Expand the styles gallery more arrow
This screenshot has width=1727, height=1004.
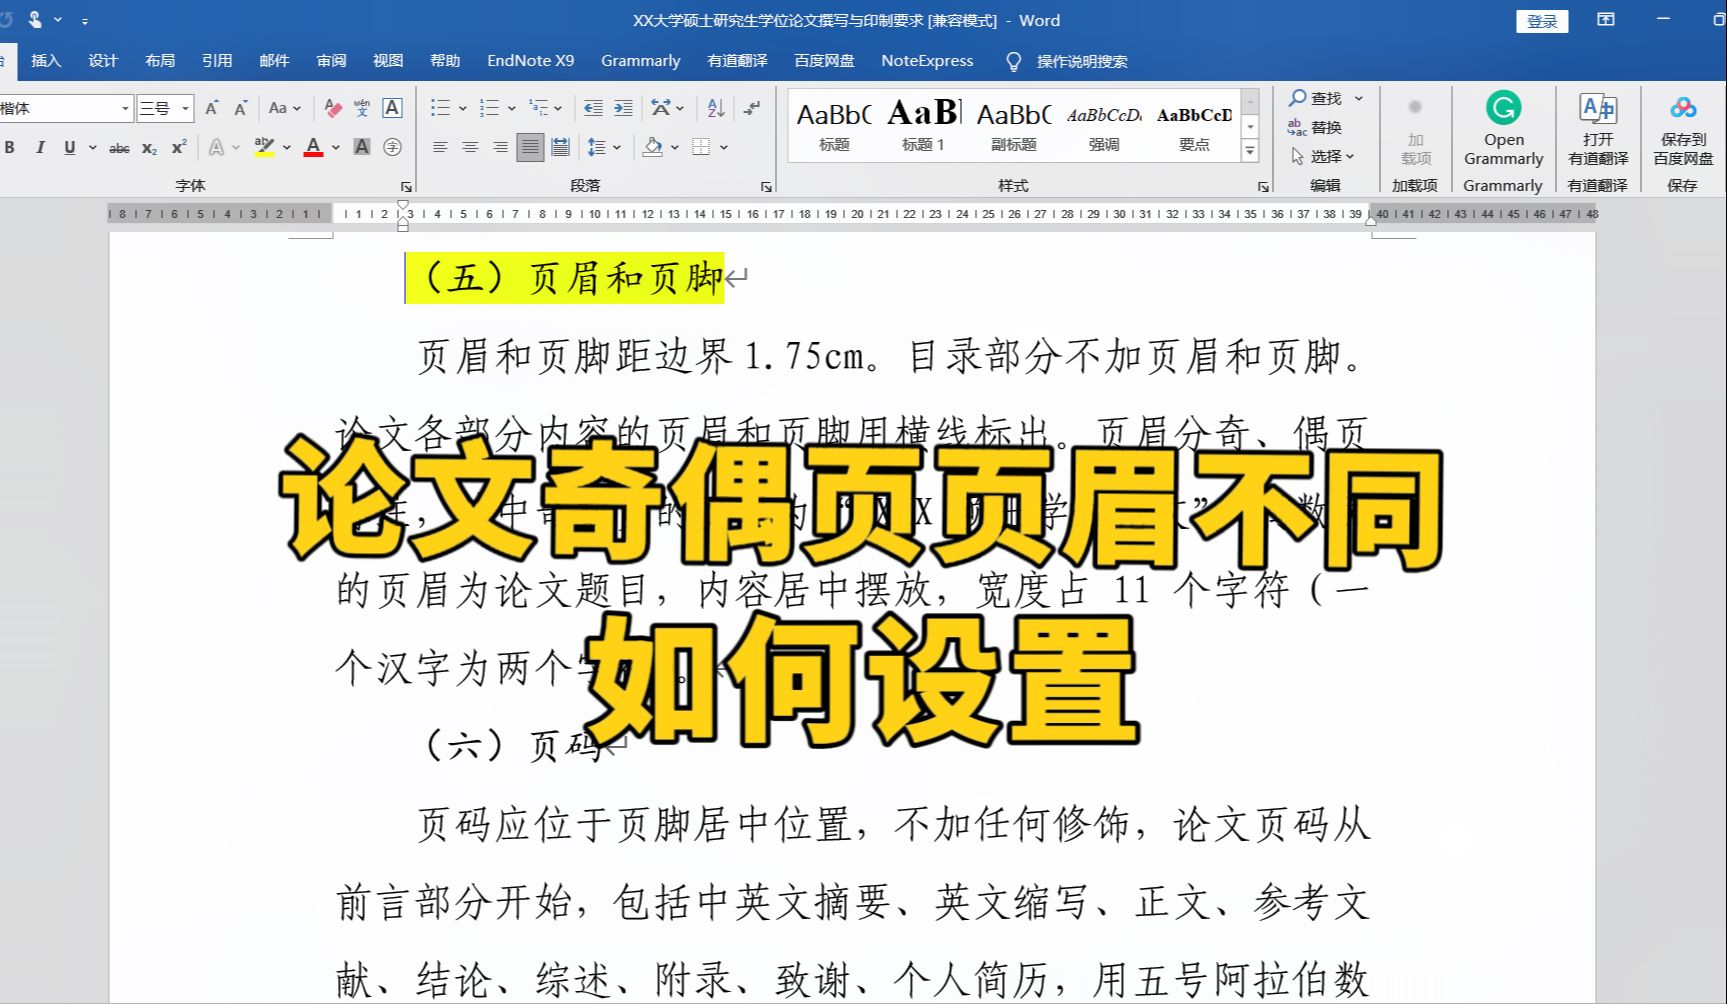[1250, 151]
